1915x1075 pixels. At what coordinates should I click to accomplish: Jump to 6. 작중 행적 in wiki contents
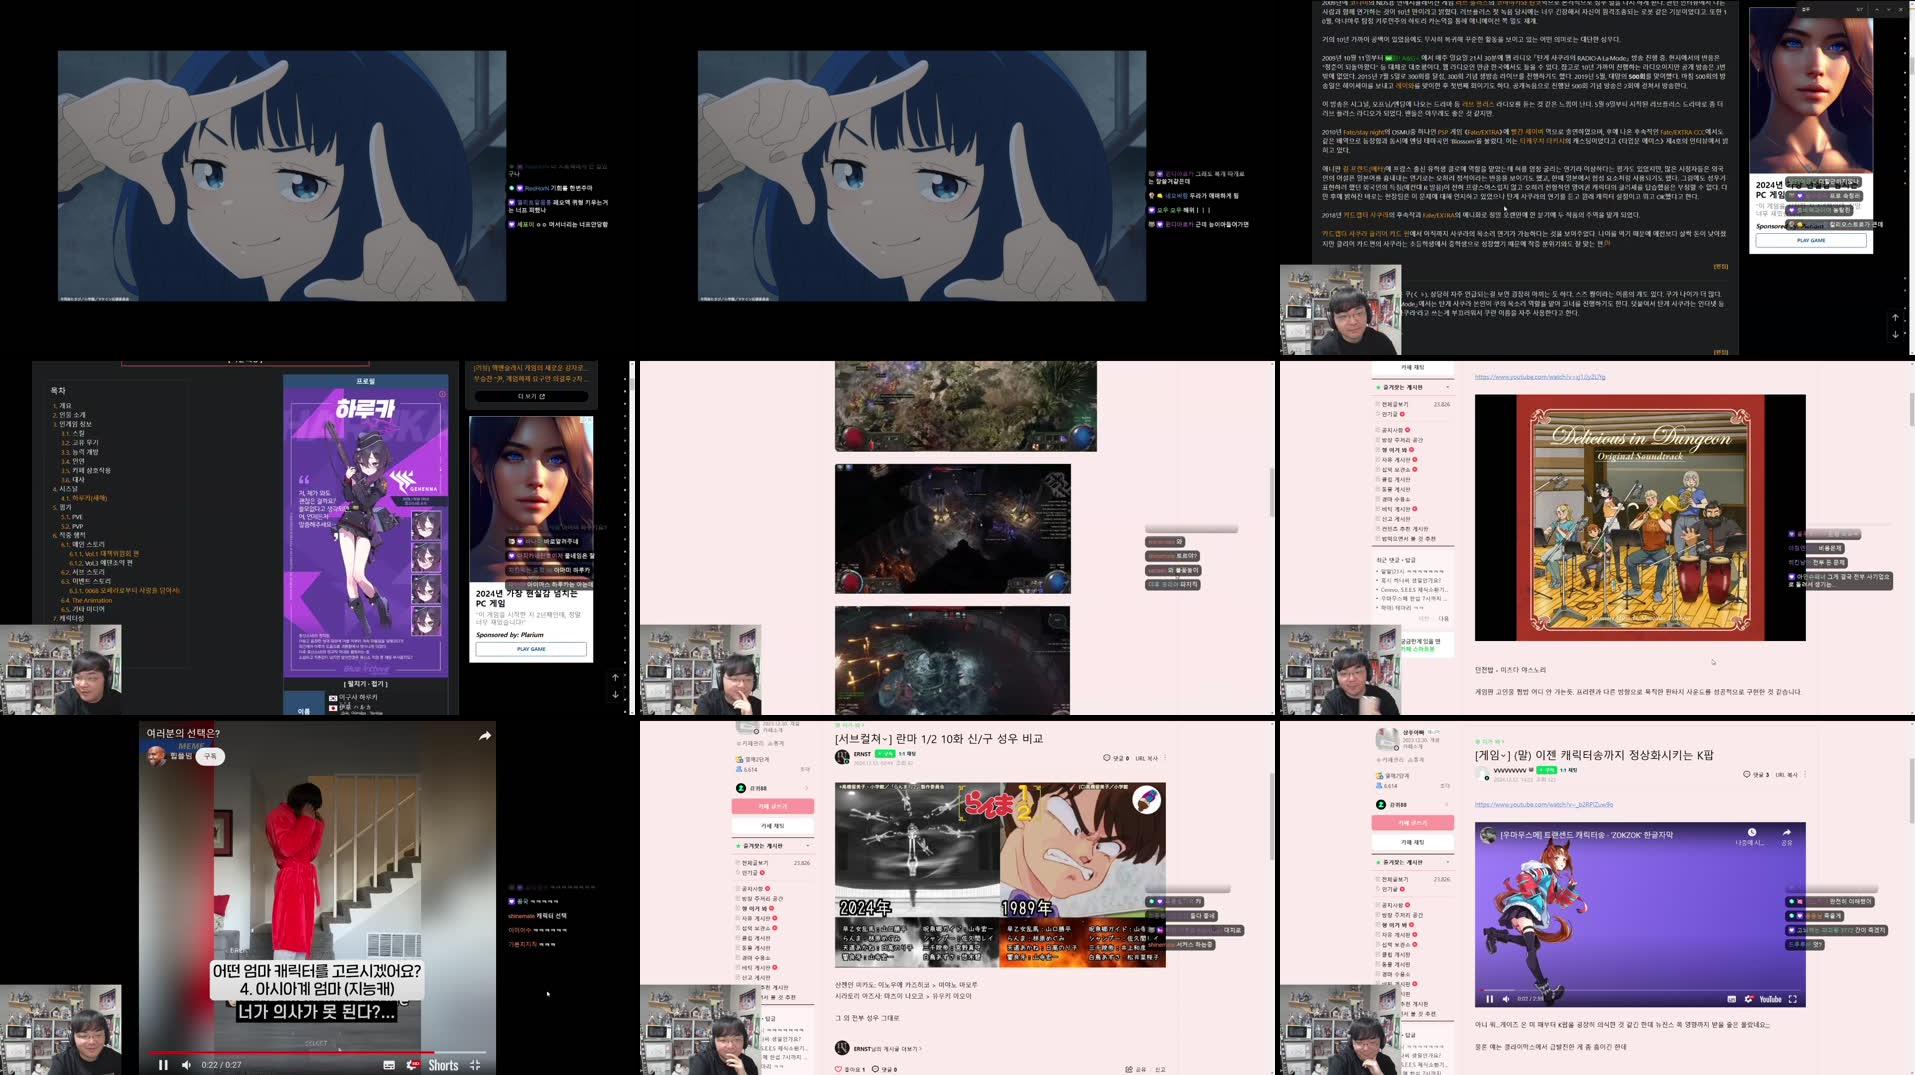point(69,535)
